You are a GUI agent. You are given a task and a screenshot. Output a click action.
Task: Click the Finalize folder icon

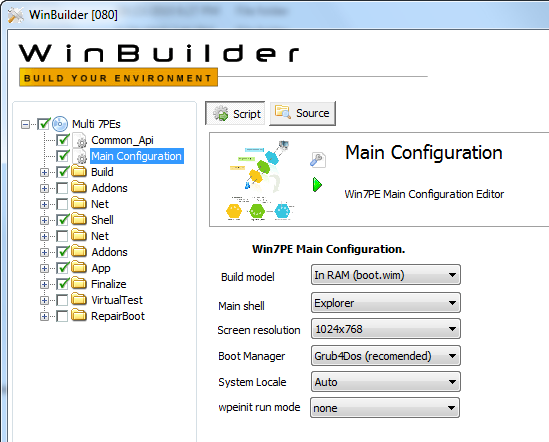[79, 284]
